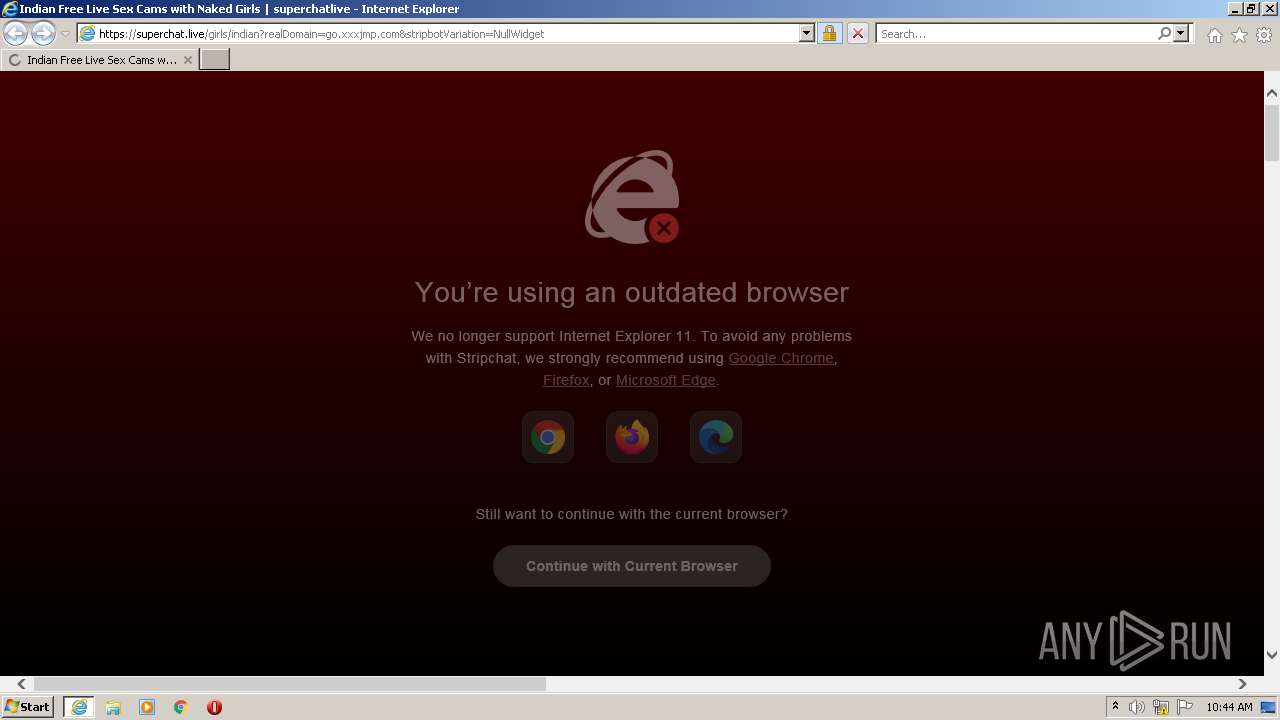
Task: Click the horizontal scrollbar thumb
Action: tap(290, 684)
